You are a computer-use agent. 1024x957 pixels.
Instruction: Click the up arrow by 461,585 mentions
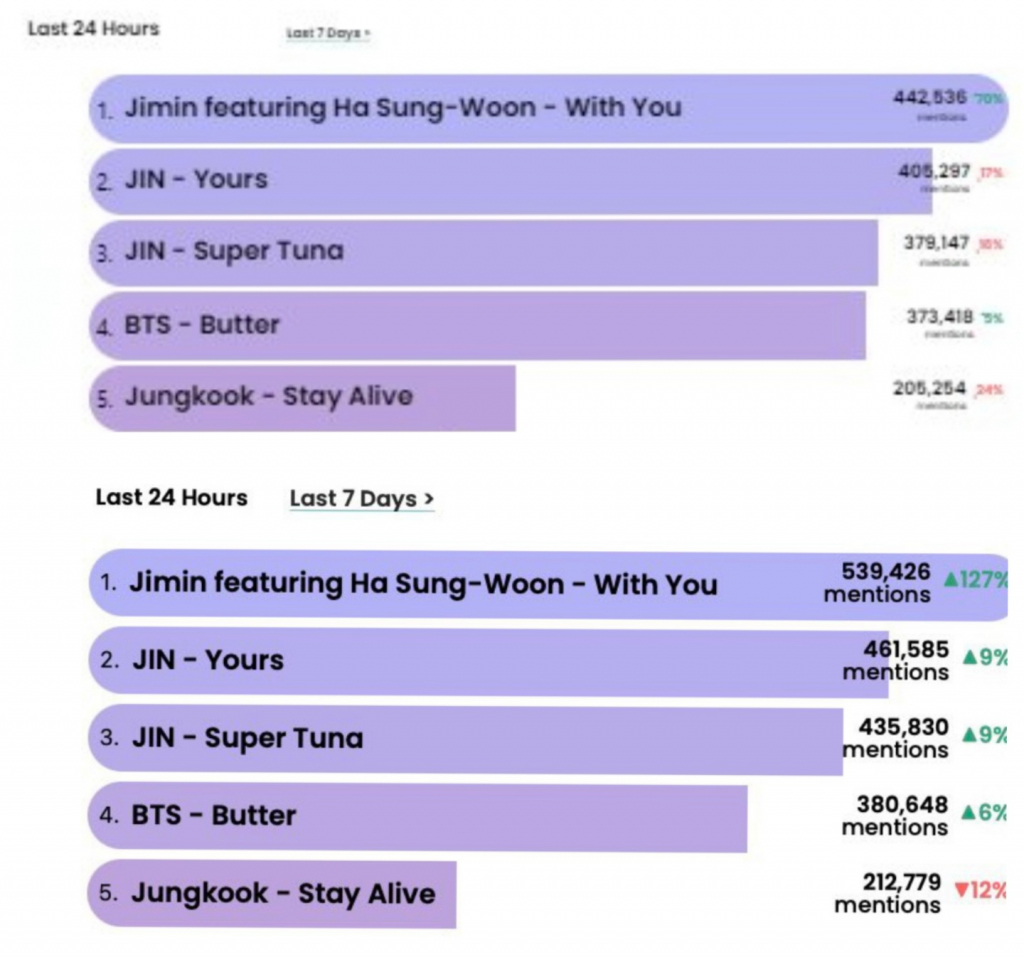(970, 657)
